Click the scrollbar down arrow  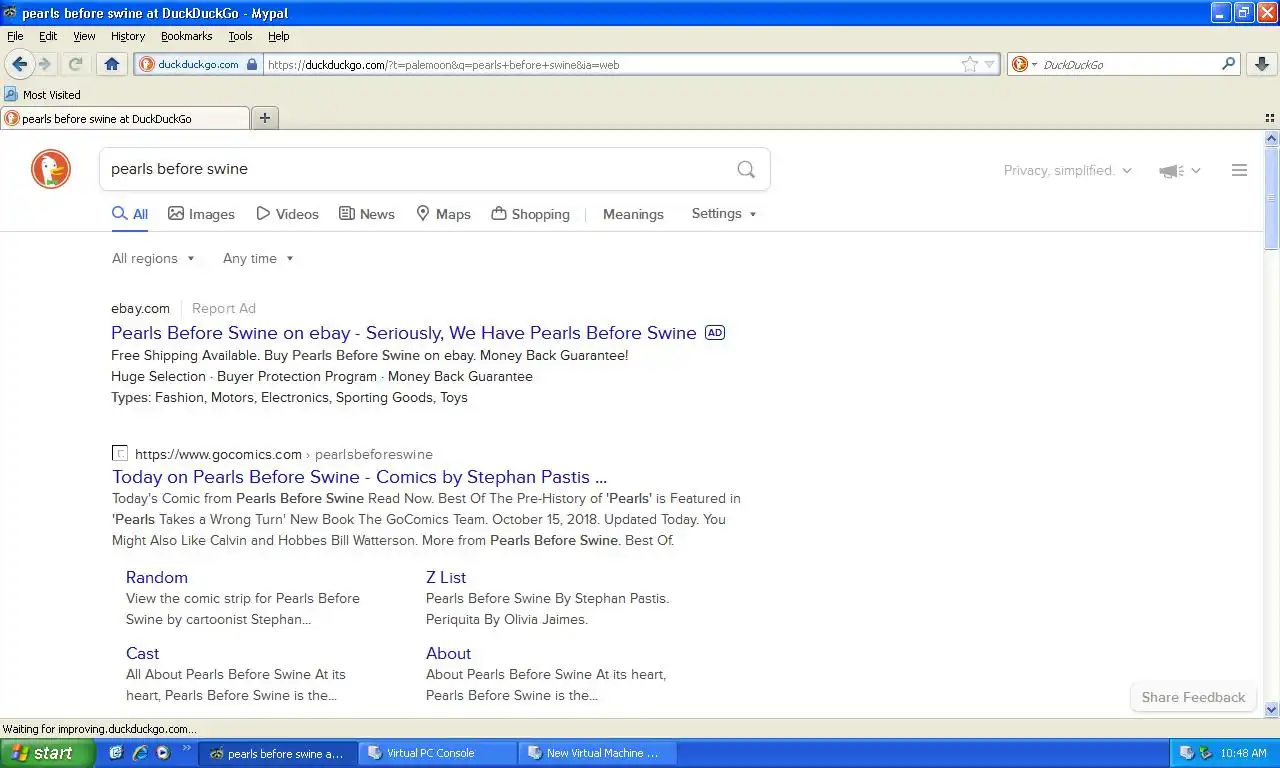point(1271,709)
